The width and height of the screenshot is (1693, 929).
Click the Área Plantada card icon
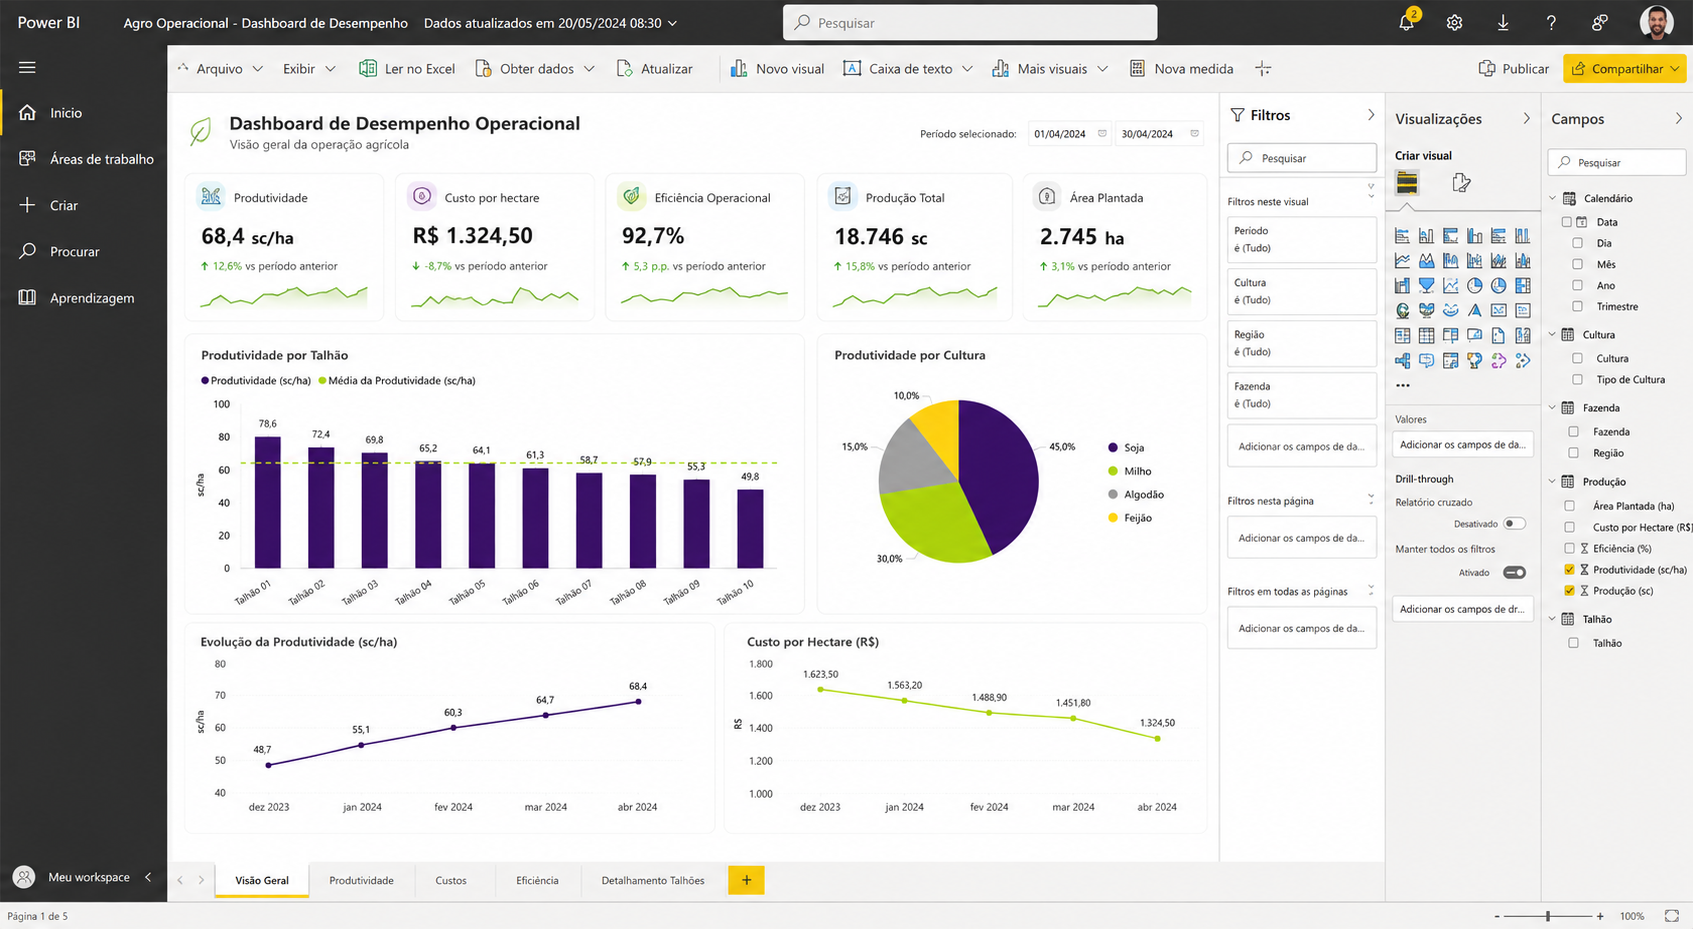coord(1047,196)
